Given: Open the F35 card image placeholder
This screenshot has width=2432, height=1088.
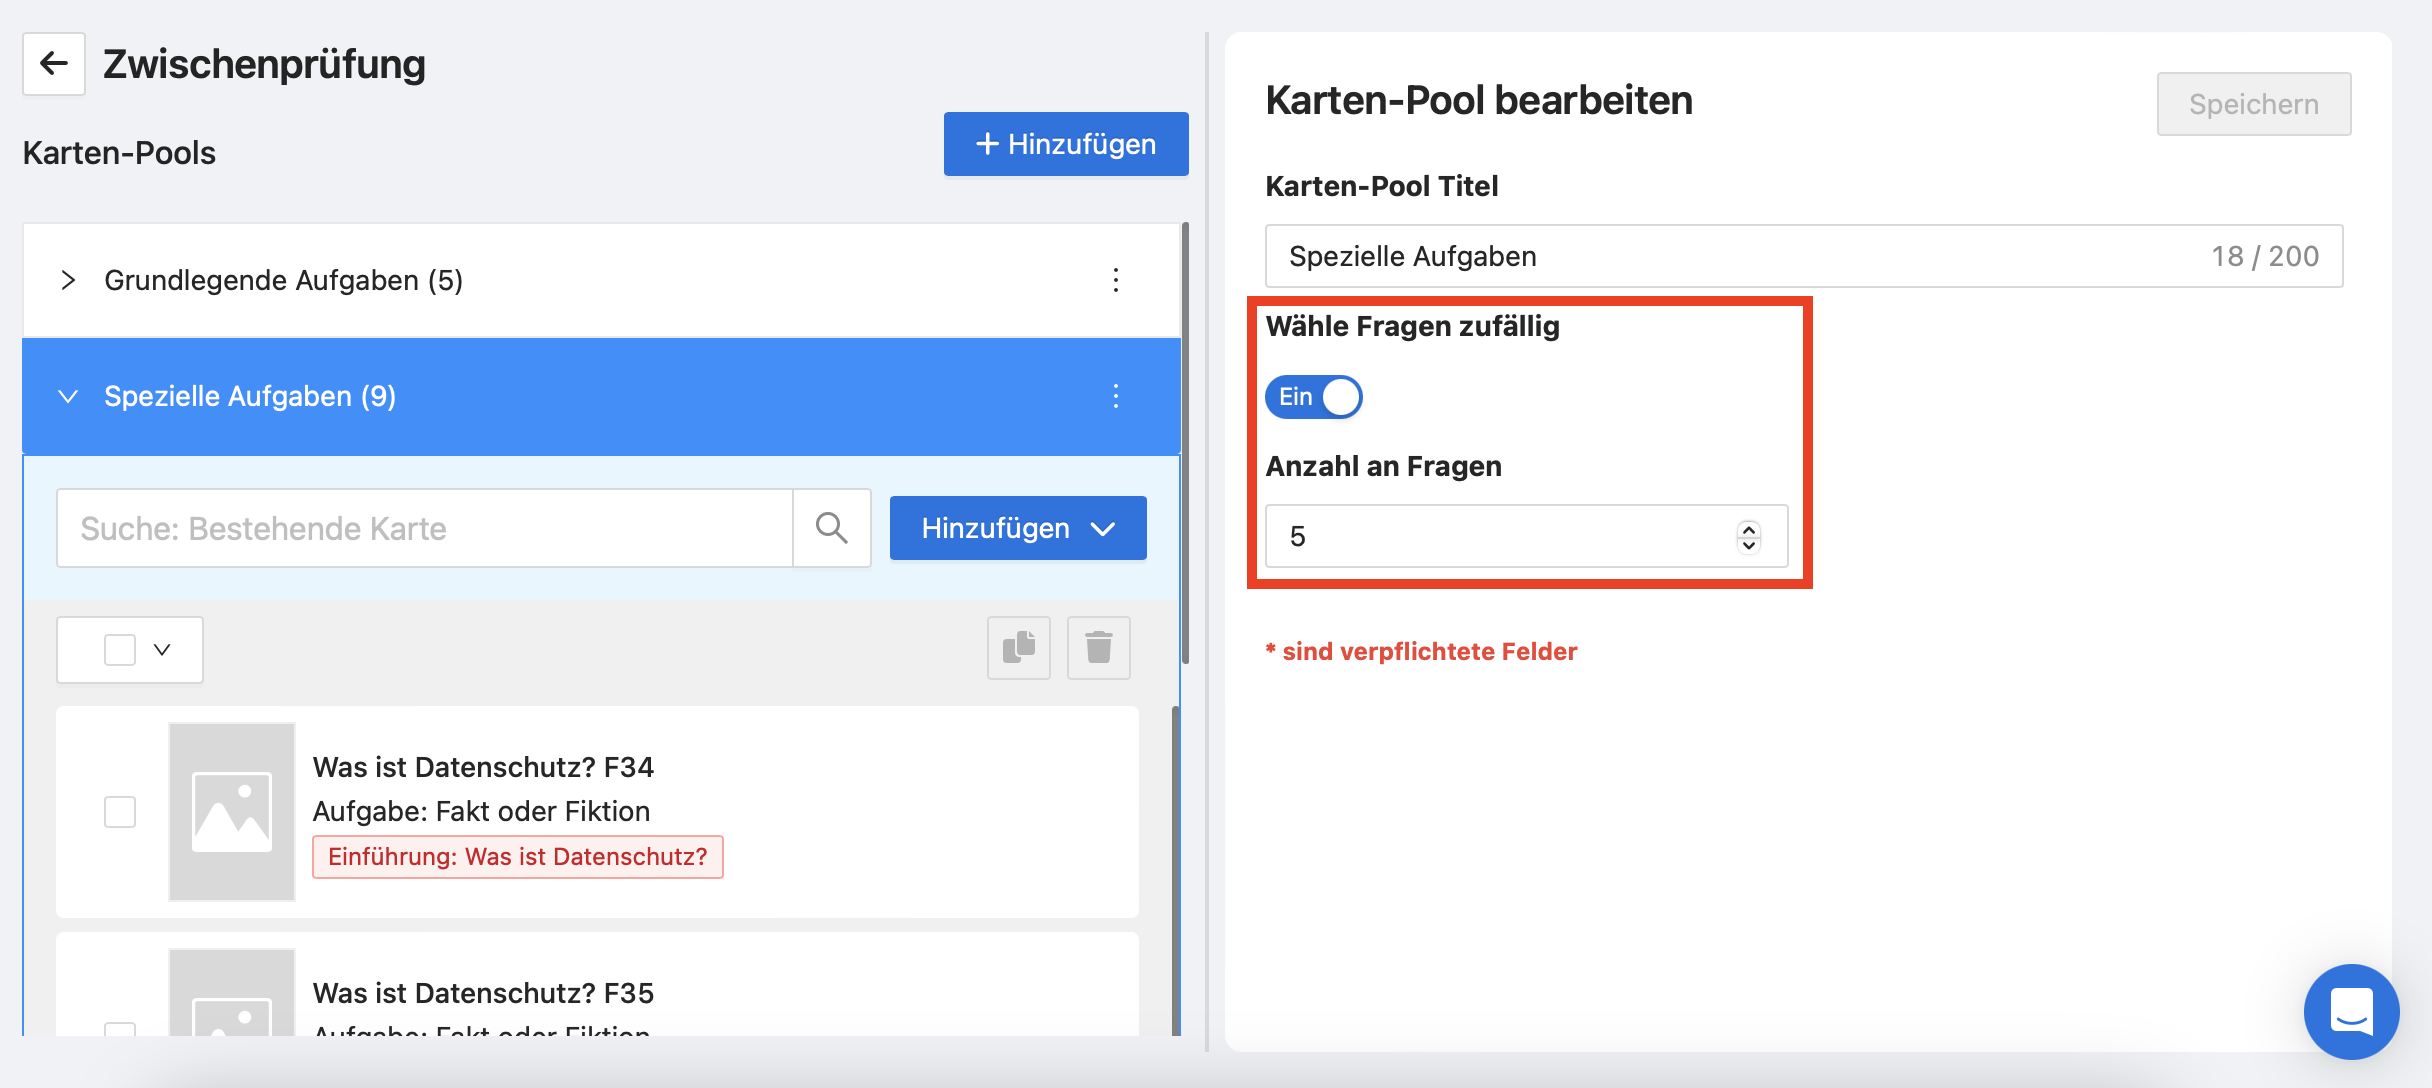Looking at the screenshot, I should click(x=232, y=992).
